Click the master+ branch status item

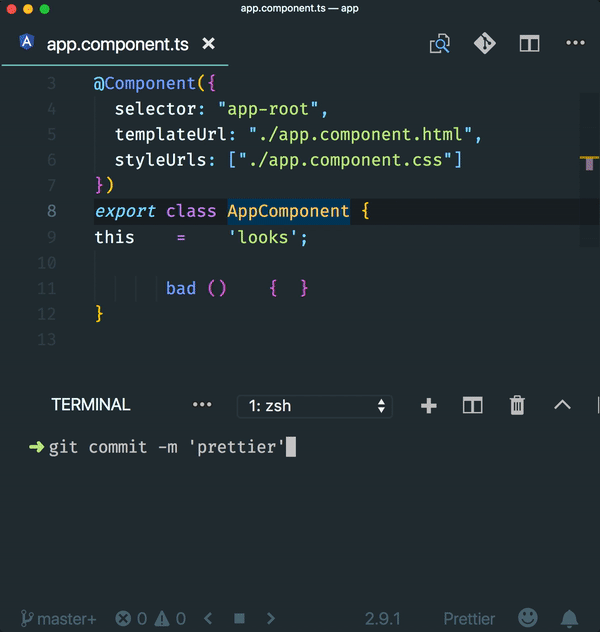coord(59,619)
